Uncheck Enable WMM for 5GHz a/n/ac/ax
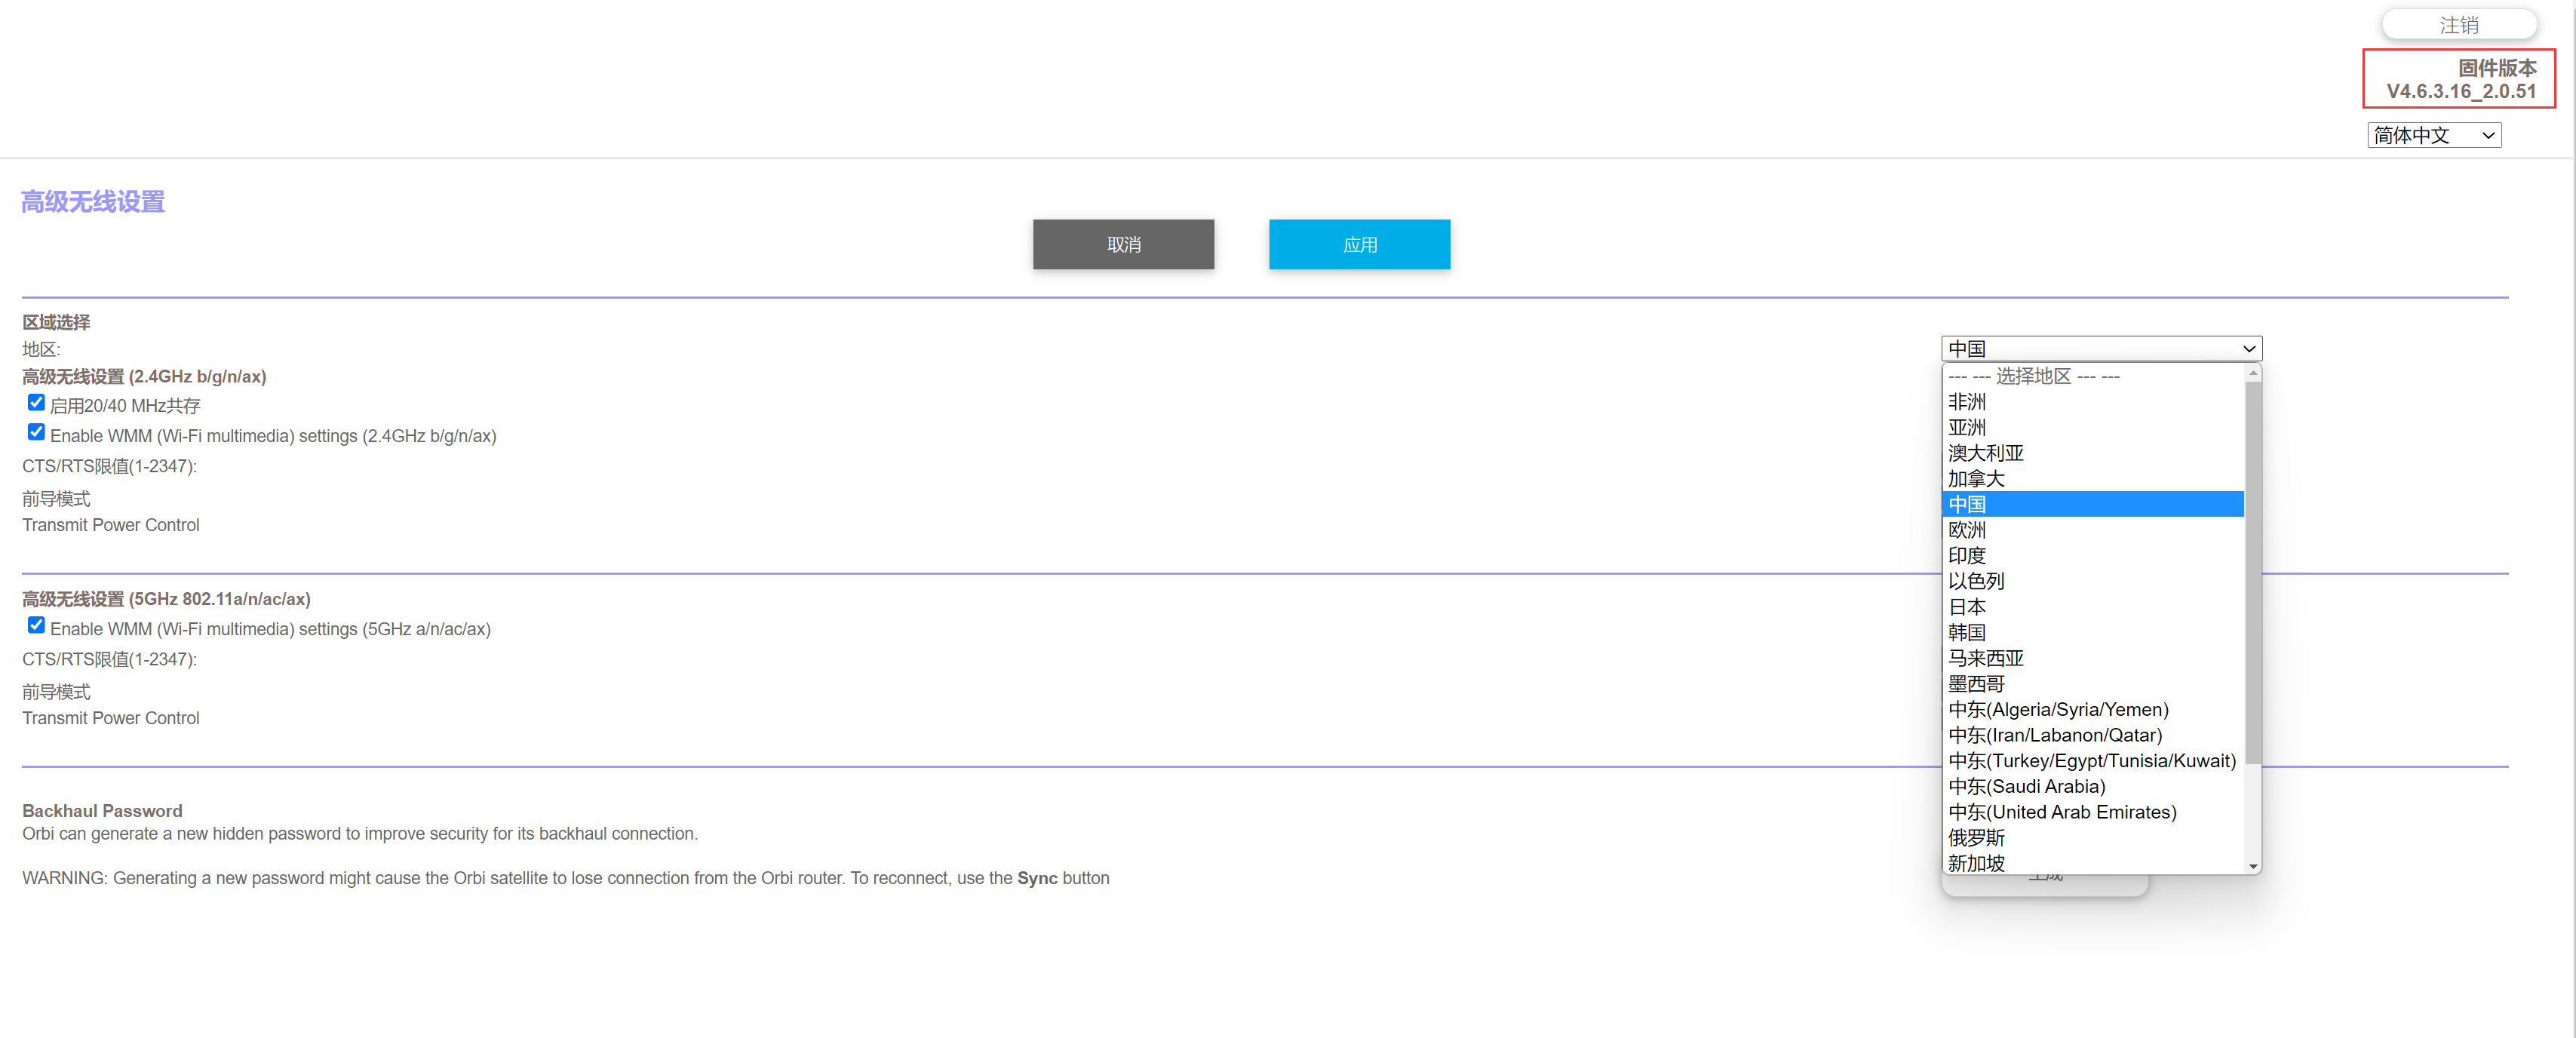Image resolution: width=2576 pixels, height=1038 pixels. (36, 626)
